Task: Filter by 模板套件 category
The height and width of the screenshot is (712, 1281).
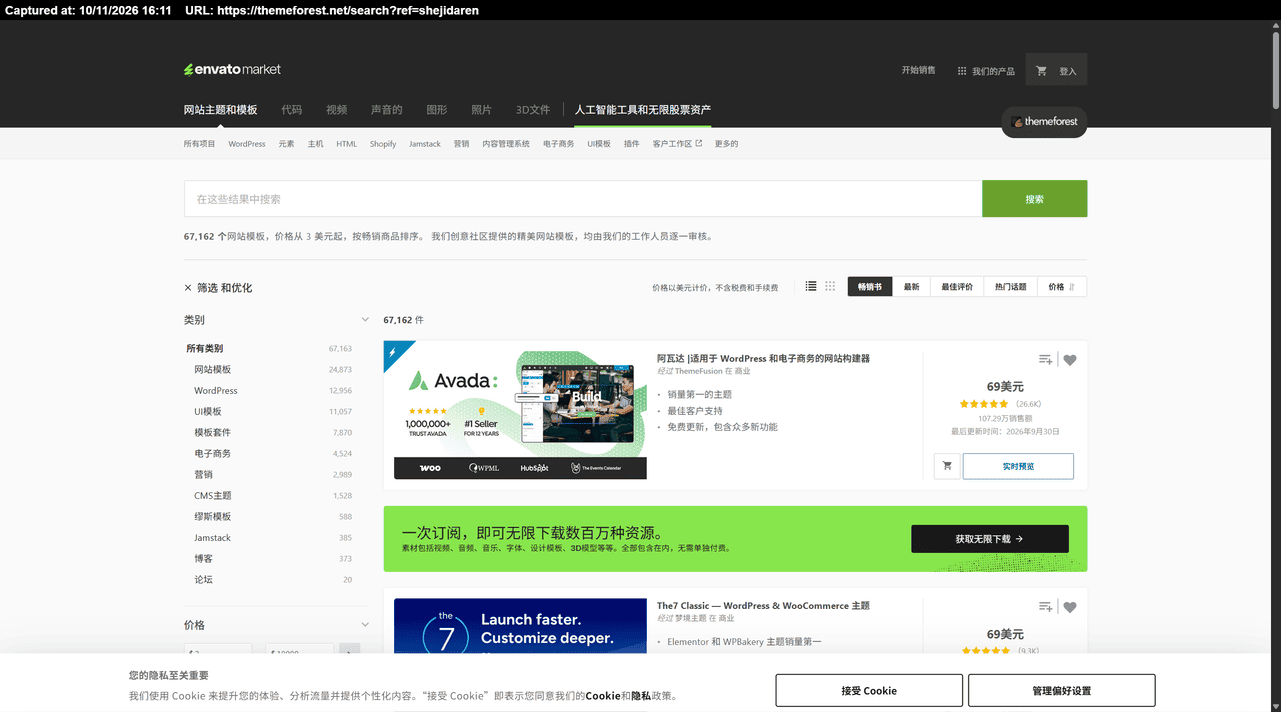Action: pyautogui.click(x=212, y=433)
